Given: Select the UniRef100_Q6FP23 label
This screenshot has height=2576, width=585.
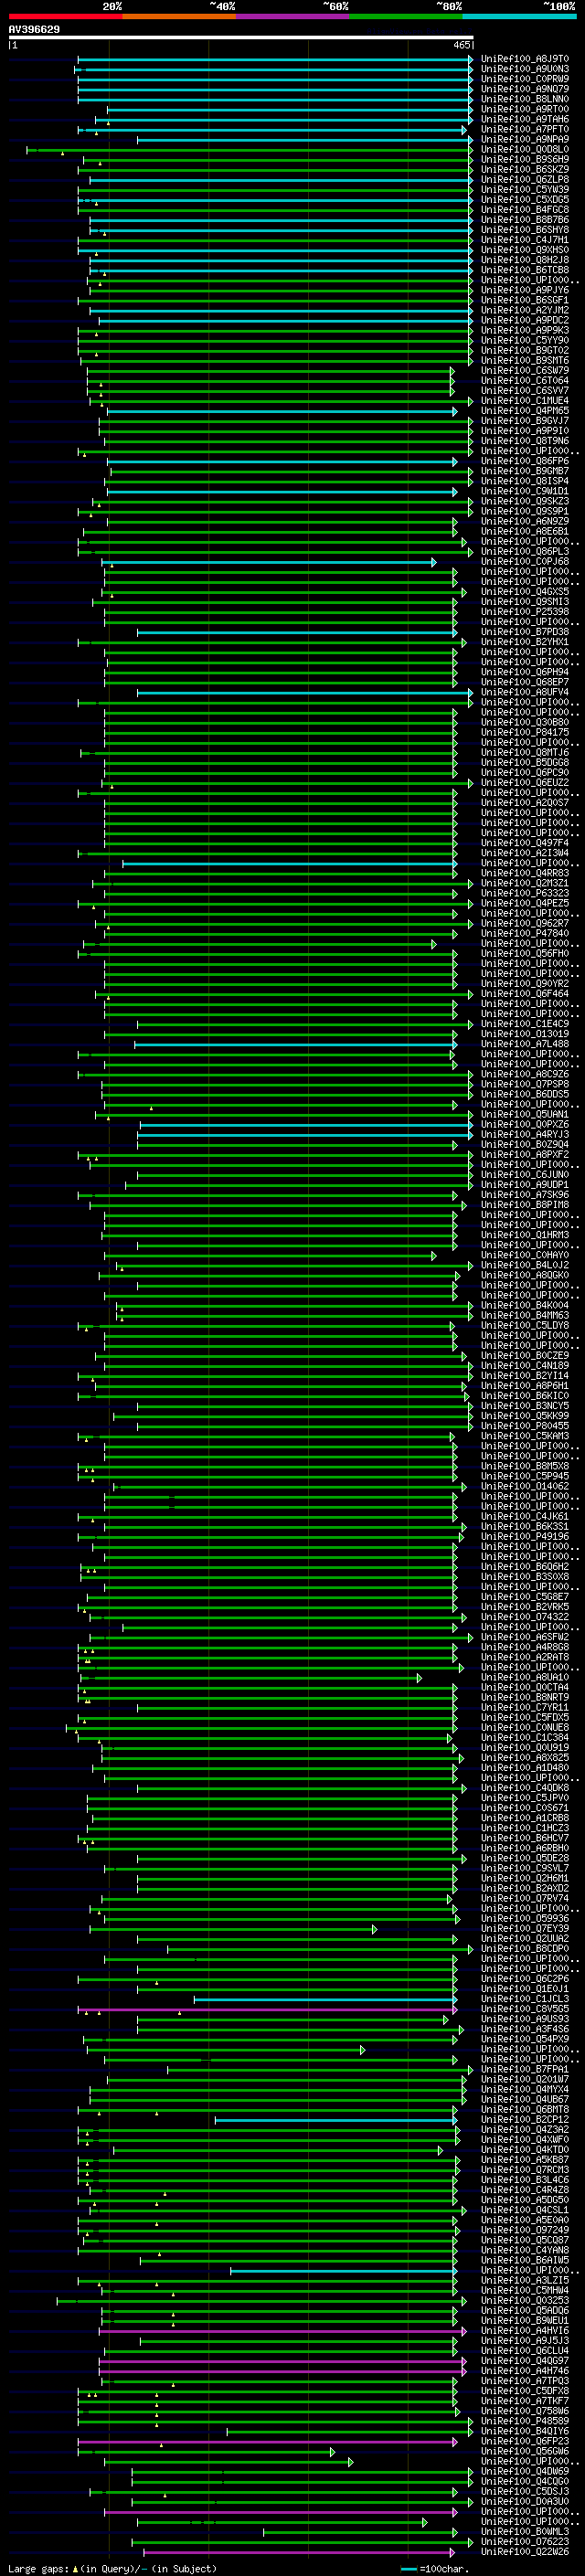Looking at the screenshot, I should click(525, 2441).
